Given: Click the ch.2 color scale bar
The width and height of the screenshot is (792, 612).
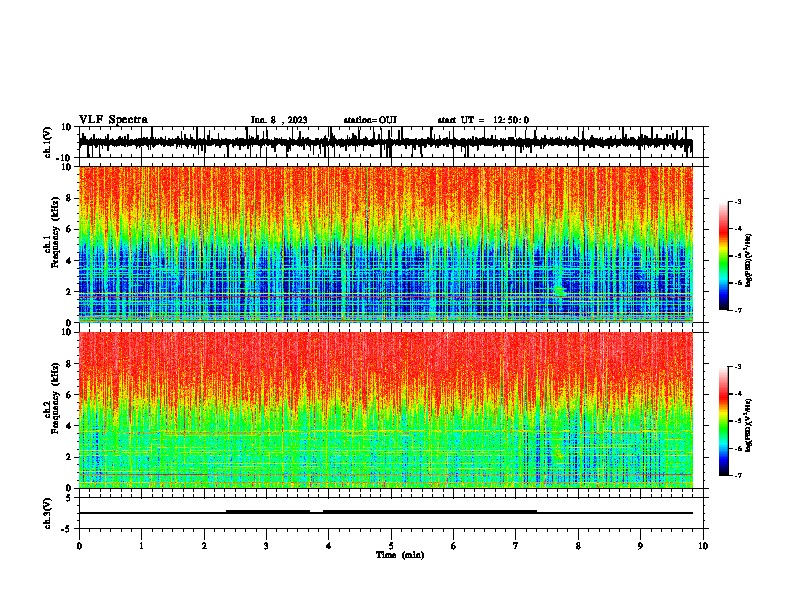Looking at the screenshot, I should [x=724, y=421].
